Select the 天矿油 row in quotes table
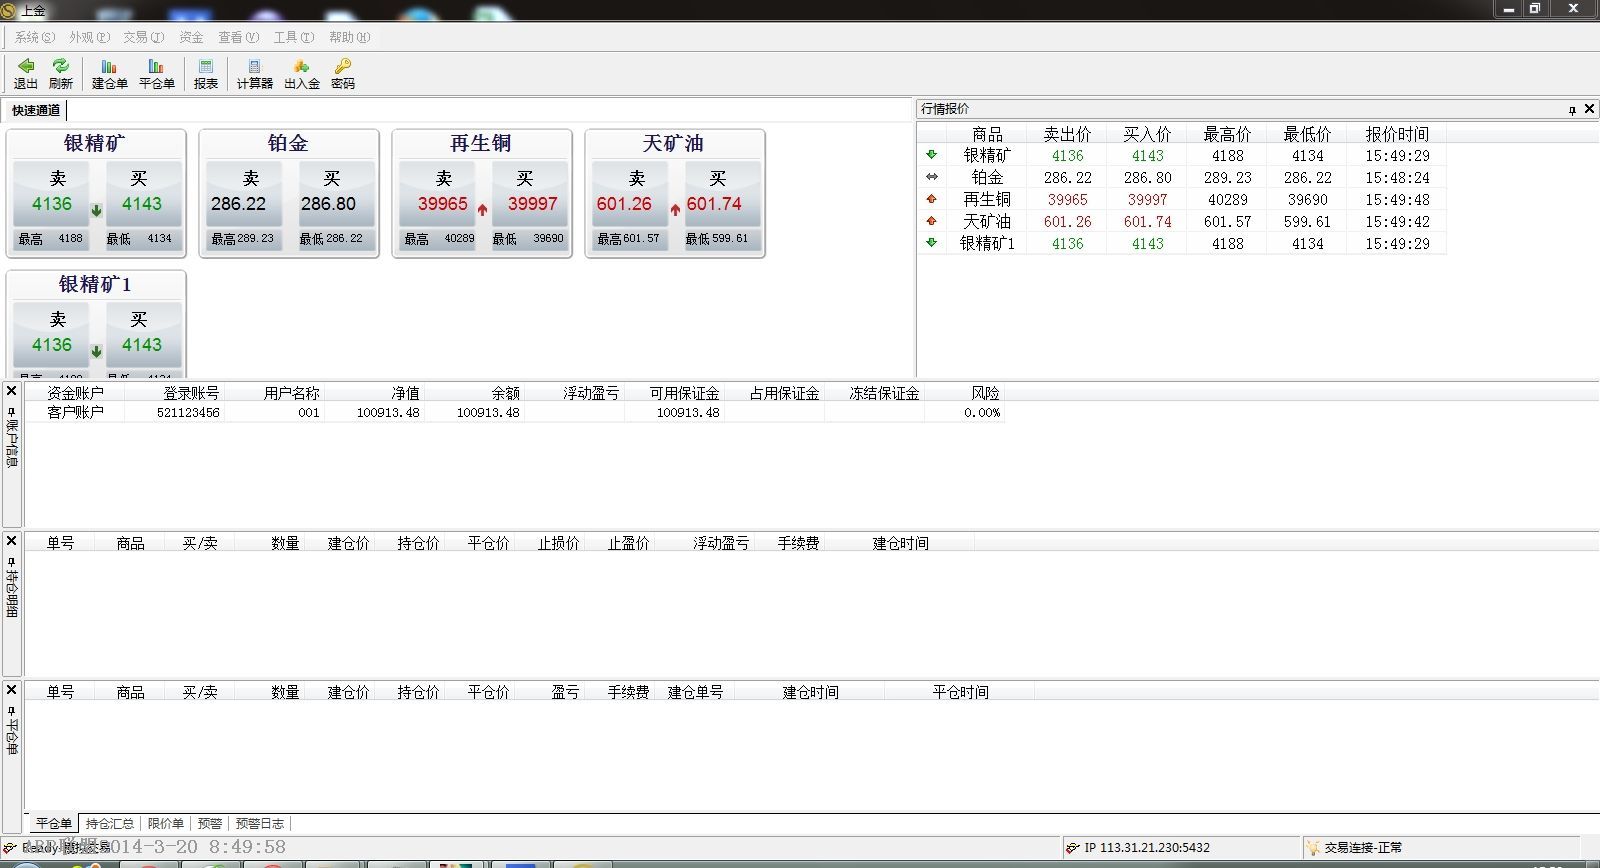Viewport: 1600px width, 868px height. point(987,222)
